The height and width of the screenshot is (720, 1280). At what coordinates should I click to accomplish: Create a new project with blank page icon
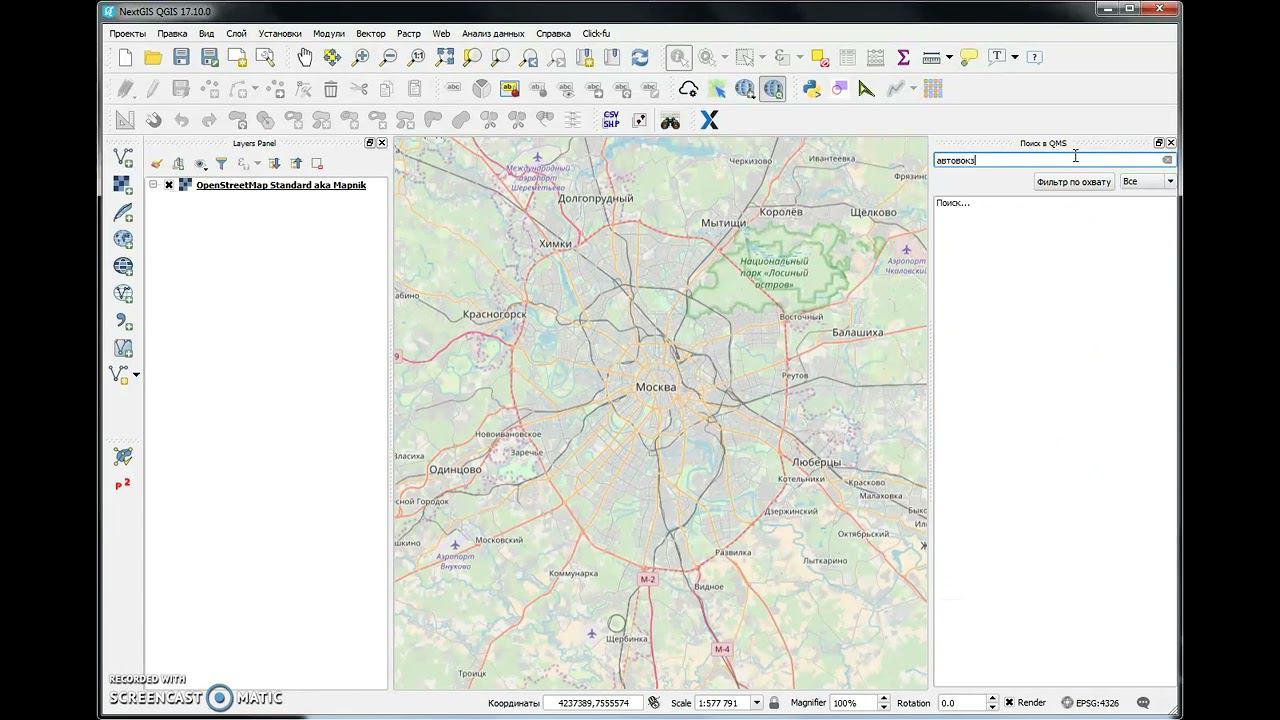(x=125, y=58)
